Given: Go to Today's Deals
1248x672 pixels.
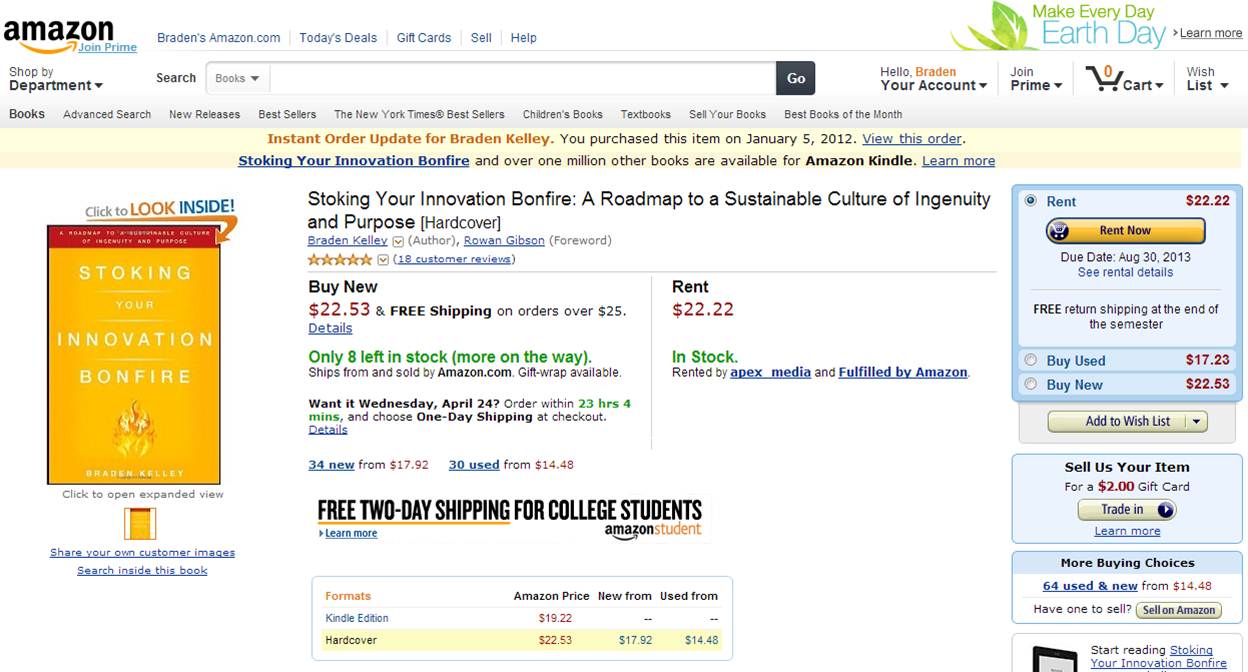Looking at the screenshot, I should 338,38.
